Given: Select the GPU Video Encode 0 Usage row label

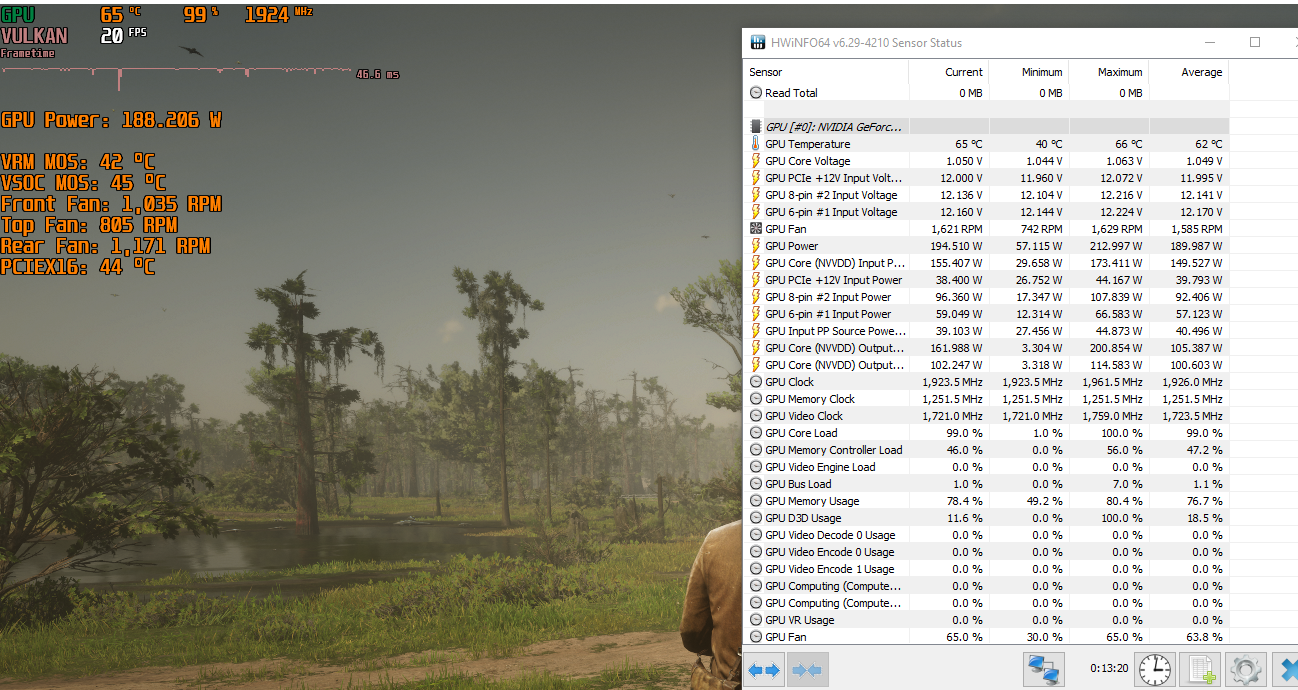Looking at the screenshot, I should click(x=830, y=552).
